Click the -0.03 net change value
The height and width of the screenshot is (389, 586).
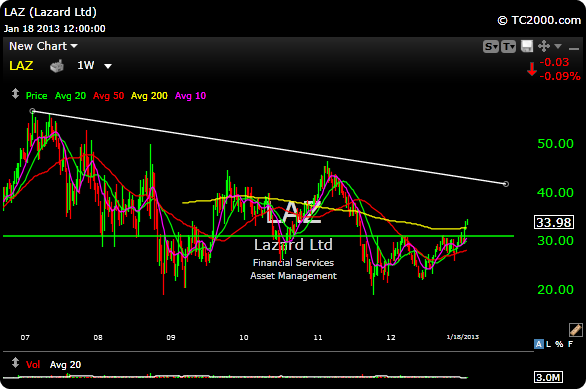554,62
